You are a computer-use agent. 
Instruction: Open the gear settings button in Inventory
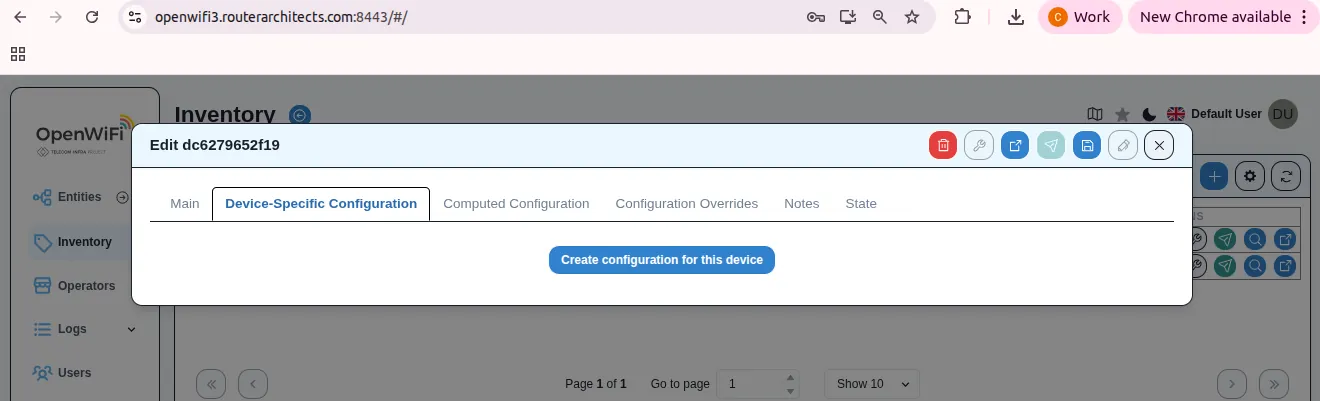coord(1250,176)
